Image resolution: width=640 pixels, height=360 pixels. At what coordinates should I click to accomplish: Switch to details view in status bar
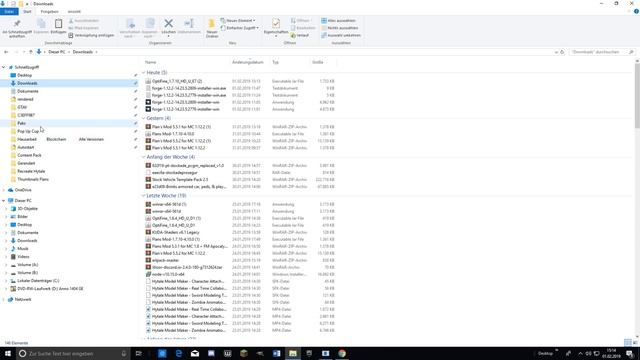tap(628, 342)
